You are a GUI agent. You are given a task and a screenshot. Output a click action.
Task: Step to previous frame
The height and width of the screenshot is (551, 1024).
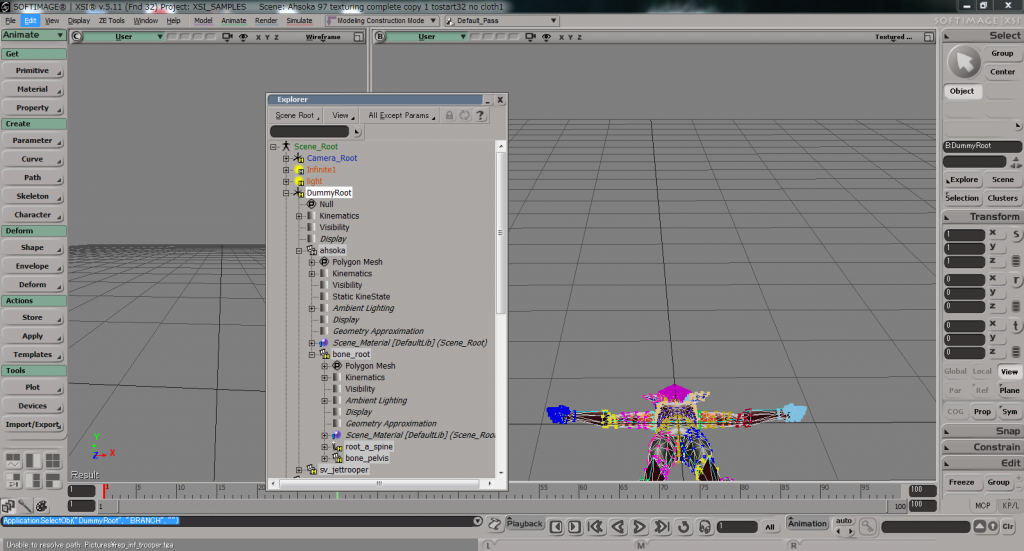[x=556, y=527]
